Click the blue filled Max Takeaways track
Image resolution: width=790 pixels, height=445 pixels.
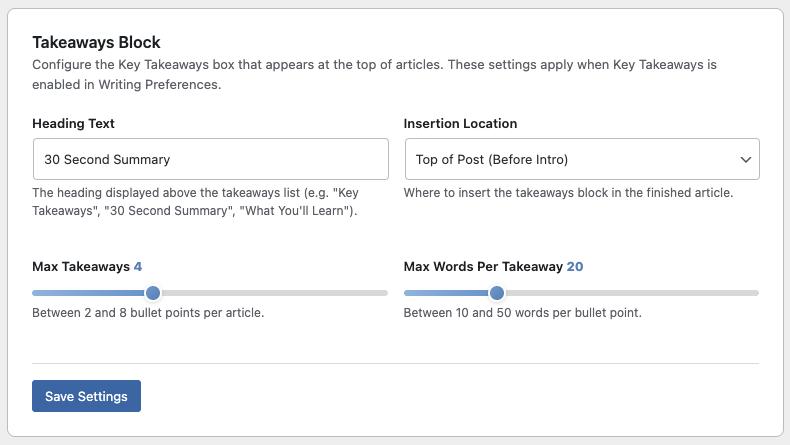pos(89,293)
